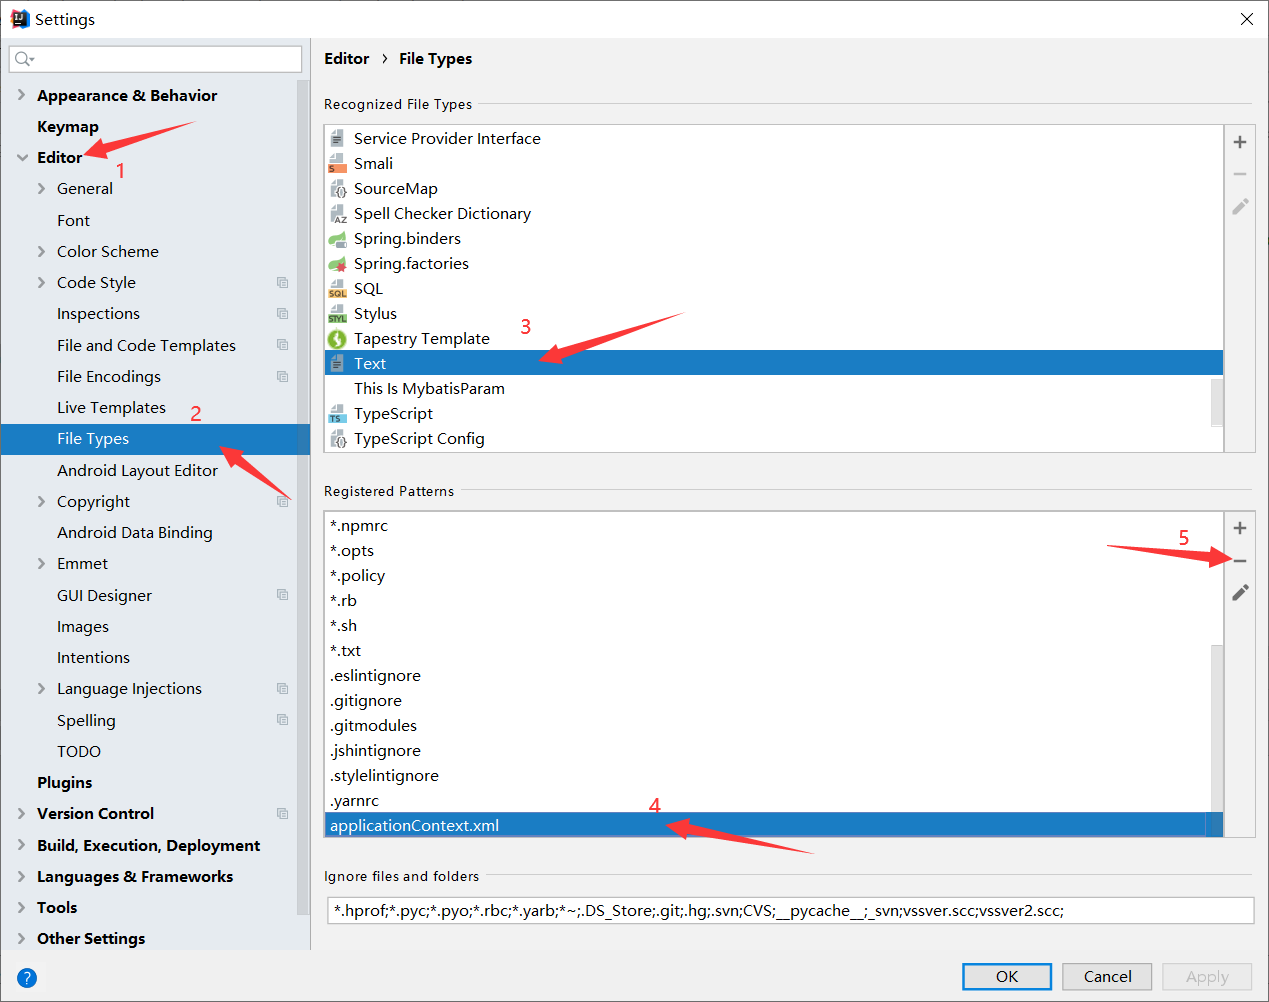Open the Intentions settings page
Screen dimensions: 1269x1002
(93, 657)
